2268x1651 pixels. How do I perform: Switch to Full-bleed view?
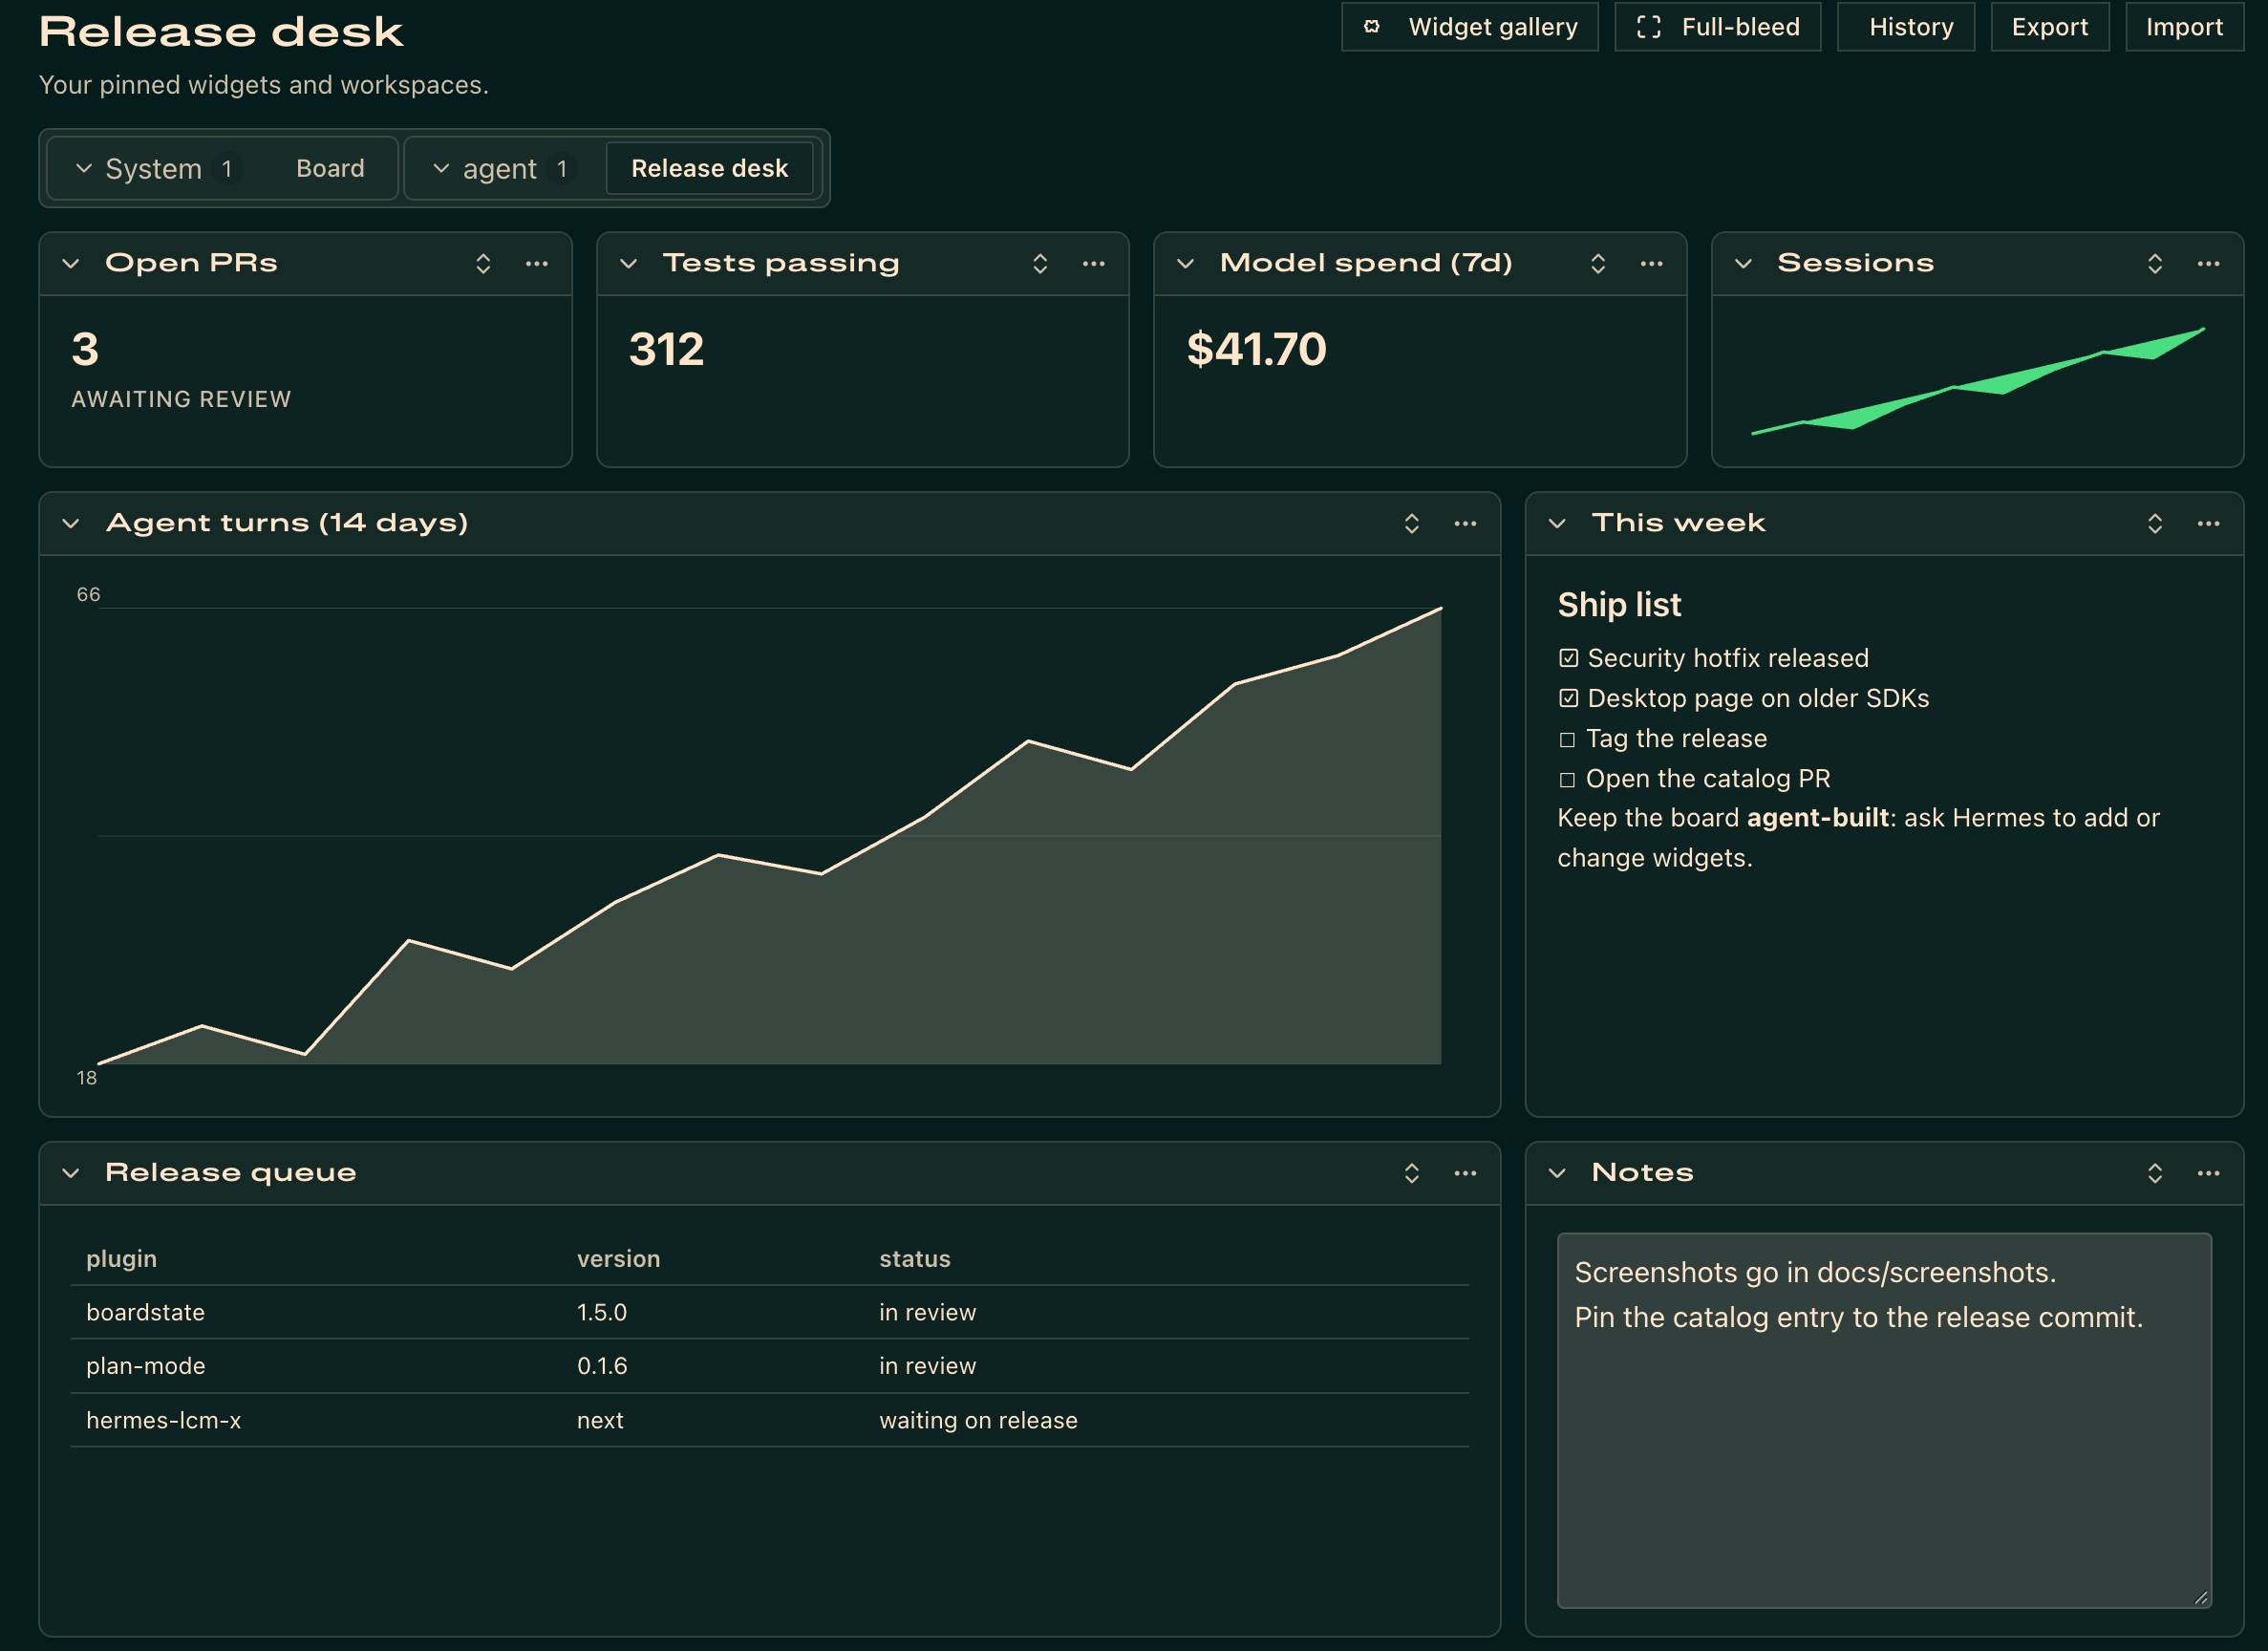coord(1718,27)
